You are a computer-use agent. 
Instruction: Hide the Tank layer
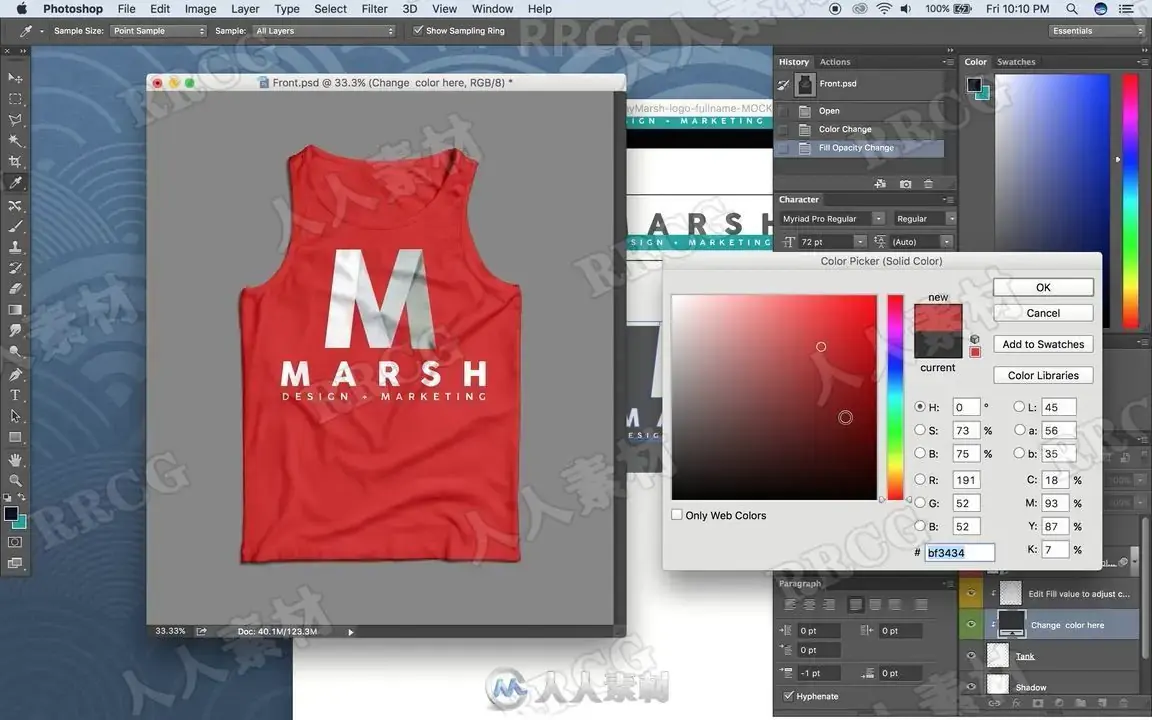(x=971, y=655)
